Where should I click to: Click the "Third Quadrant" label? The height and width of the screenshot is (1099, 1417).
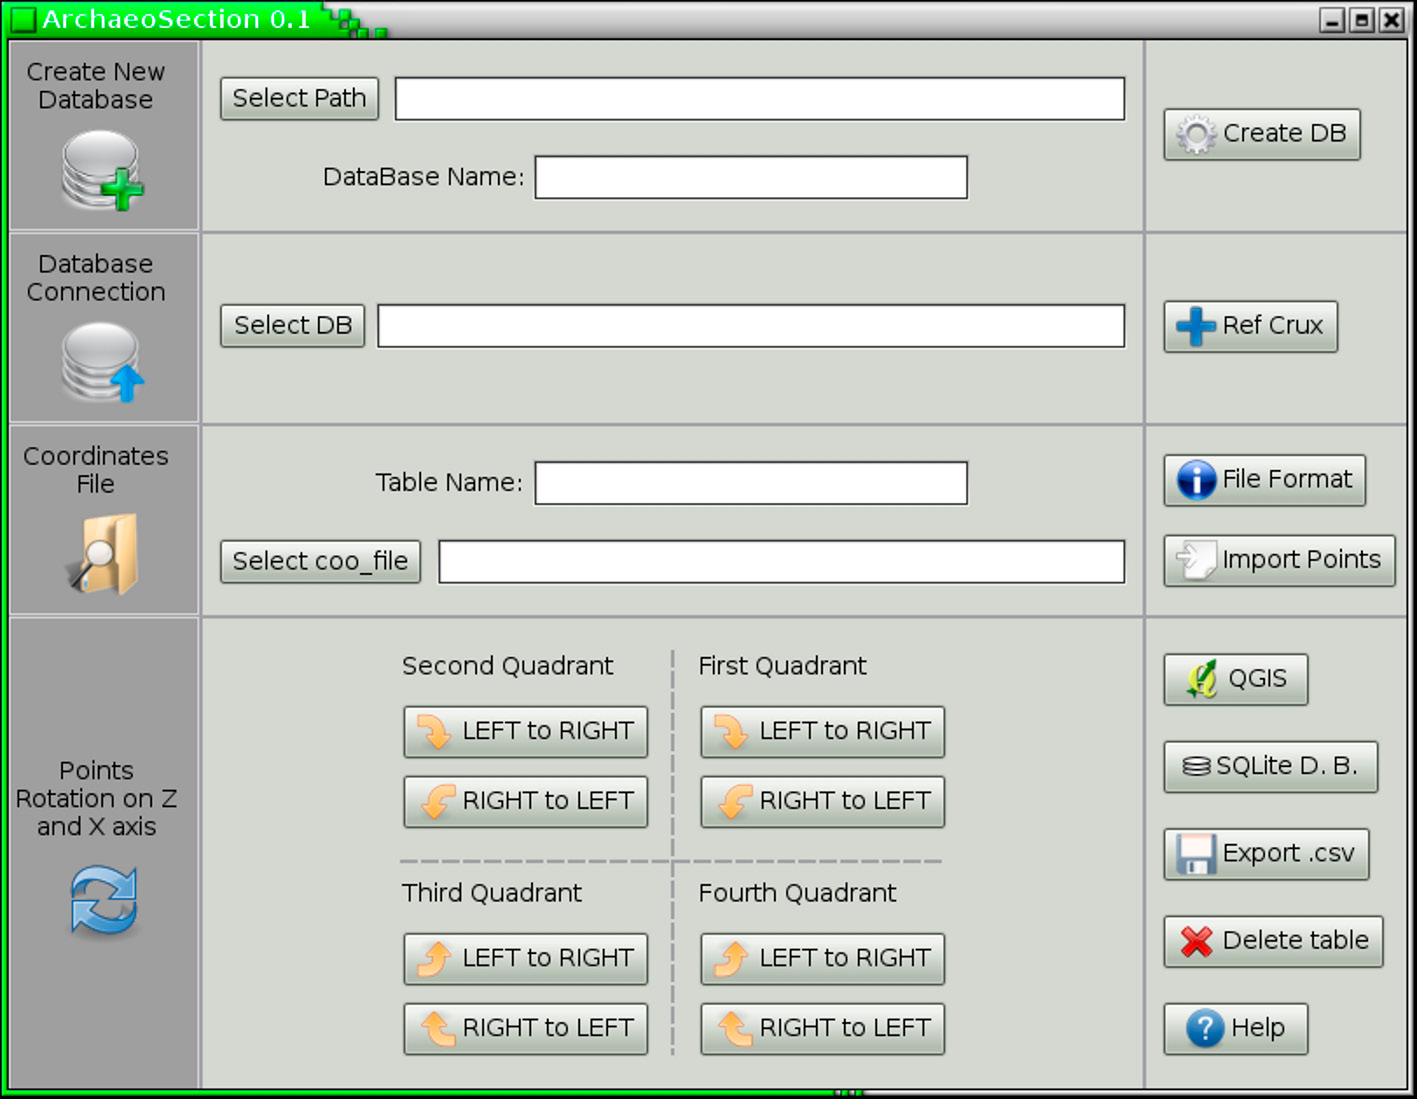[x=492, y=893]
